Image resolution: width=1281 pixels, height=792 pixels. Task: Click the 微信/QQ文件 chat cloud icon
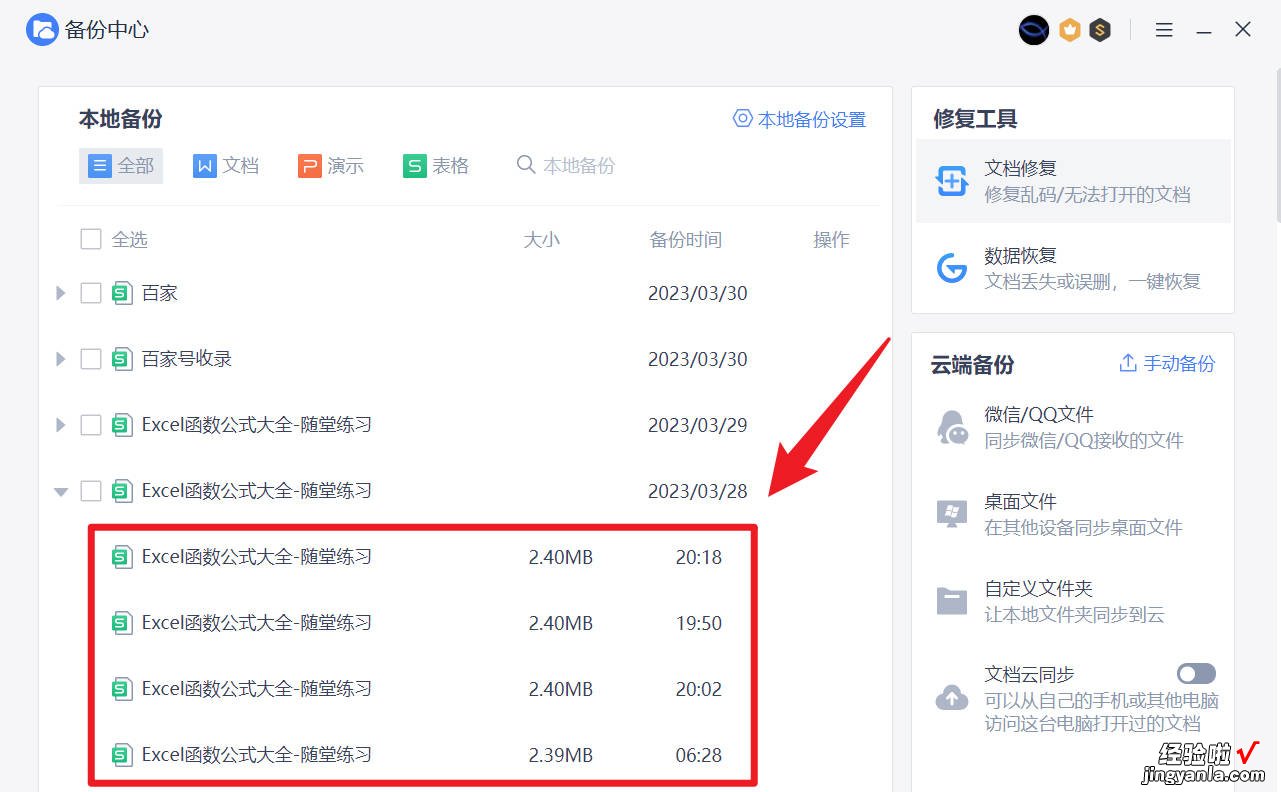tap(951, 427)
